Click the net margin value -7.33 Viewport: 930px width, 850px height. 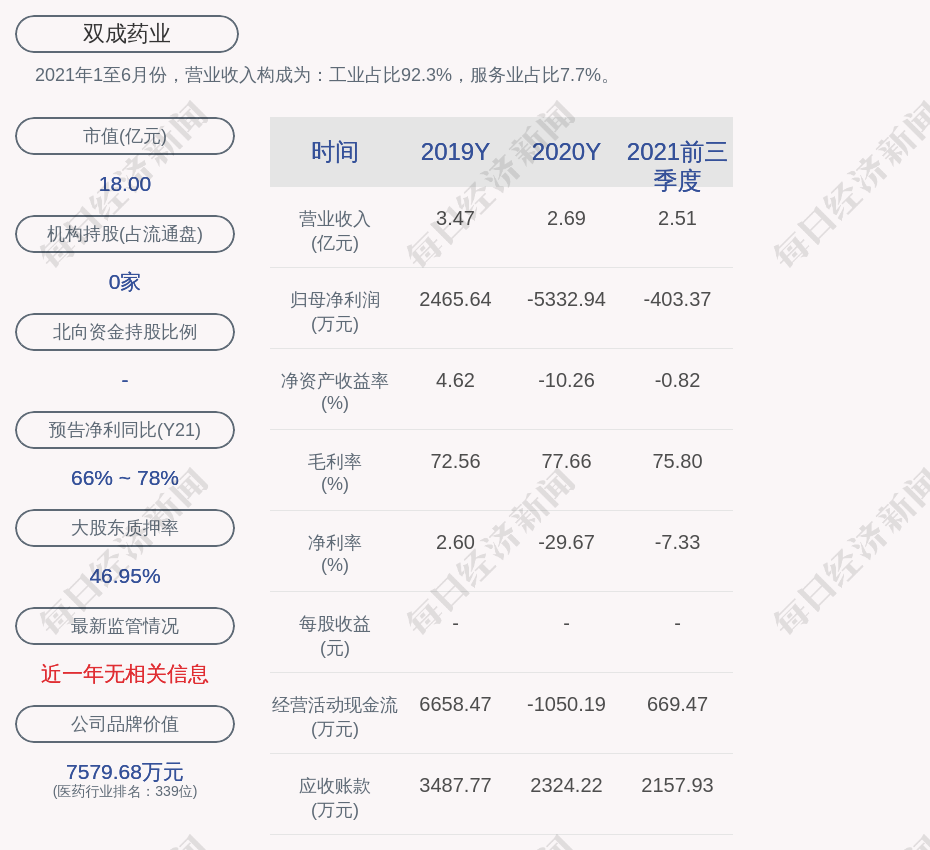click(677, 542)
